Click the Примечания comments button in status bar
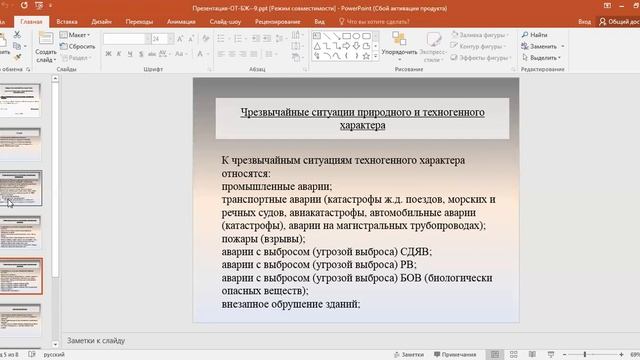Image resolution: width=640 pixels, height=360 pixels. pyautogui.click(x=455, y=354)
